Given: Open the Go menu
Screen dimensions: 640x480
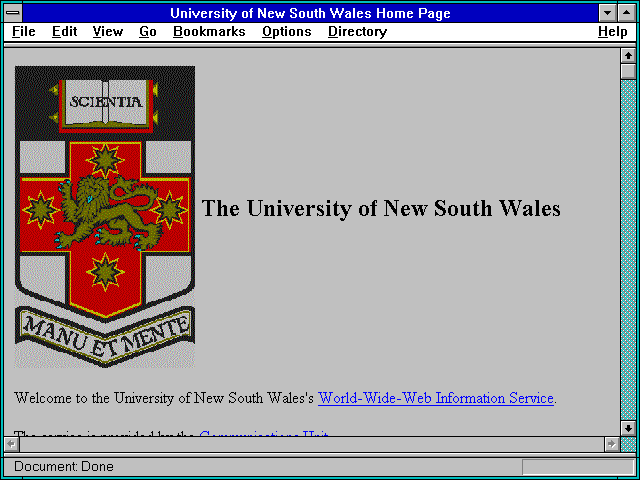Looking at the screenshot, I should pos(148,32).
